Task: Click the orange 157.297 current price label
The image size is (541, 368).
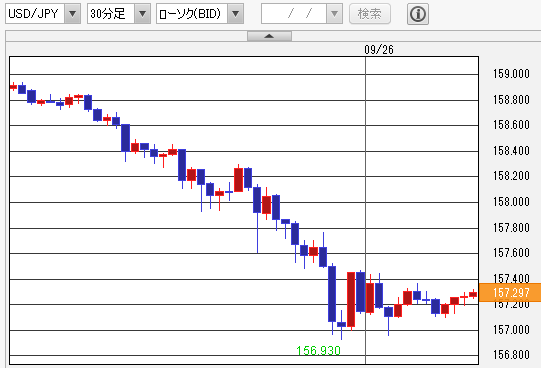Action: [510, 292]
